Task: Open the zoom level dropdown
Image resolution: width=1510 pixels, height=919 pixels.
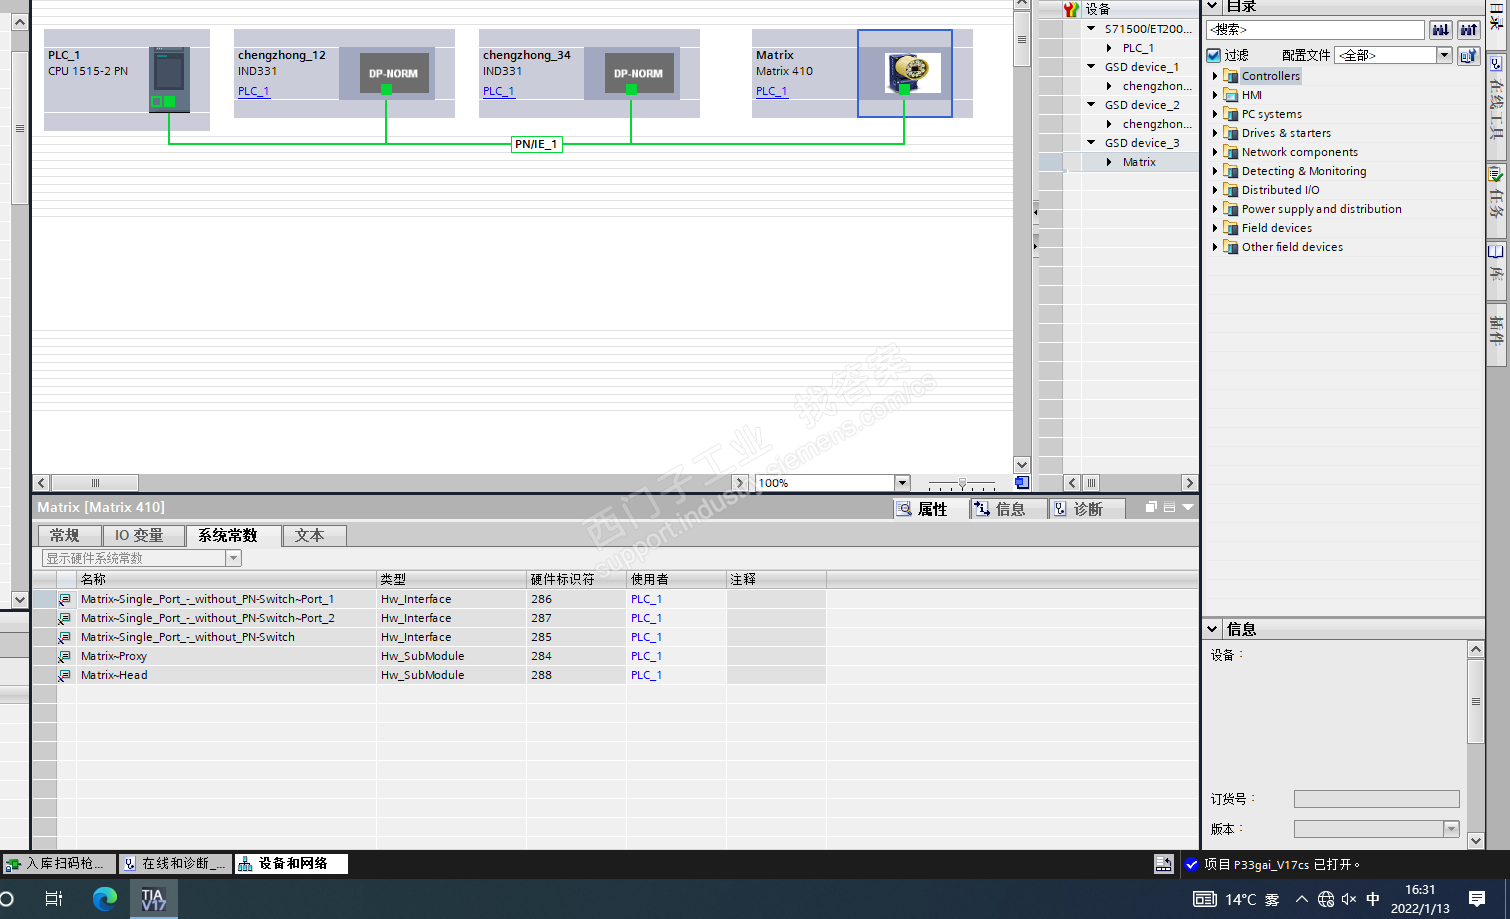Action: [902, 483]
